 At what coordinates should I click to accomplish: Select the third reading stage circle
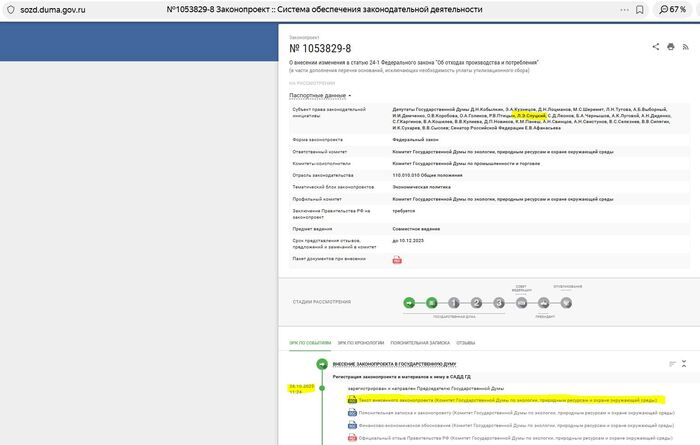(x=499, y=302)
